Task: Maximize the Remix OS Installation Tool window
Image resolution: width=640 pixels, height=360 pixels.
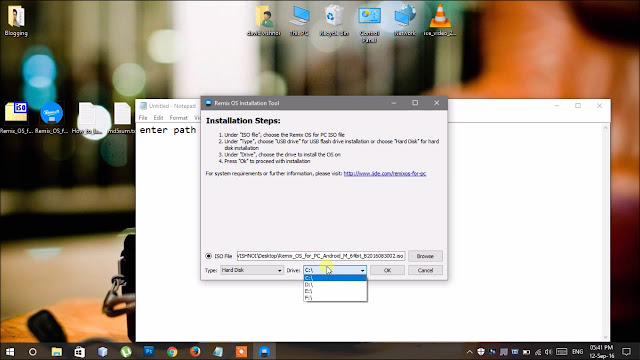Action: (x=415, y=103)
